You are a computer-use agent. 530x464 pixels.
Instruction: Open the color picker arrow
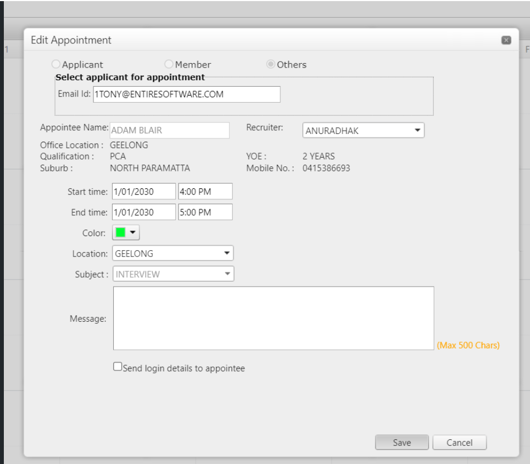point(133,232)
